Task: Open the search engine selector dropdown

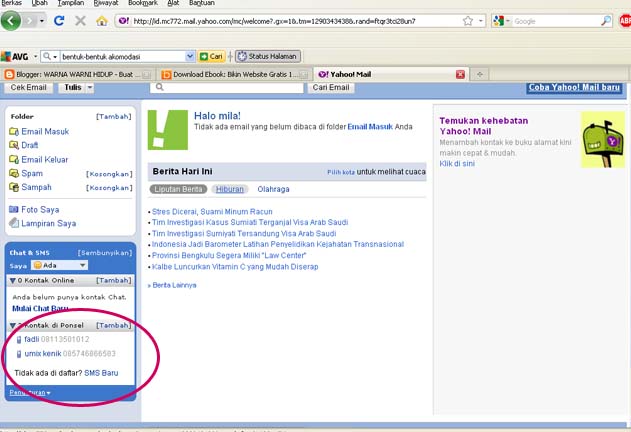Action: pyautogui.click(x=508, y=21)
